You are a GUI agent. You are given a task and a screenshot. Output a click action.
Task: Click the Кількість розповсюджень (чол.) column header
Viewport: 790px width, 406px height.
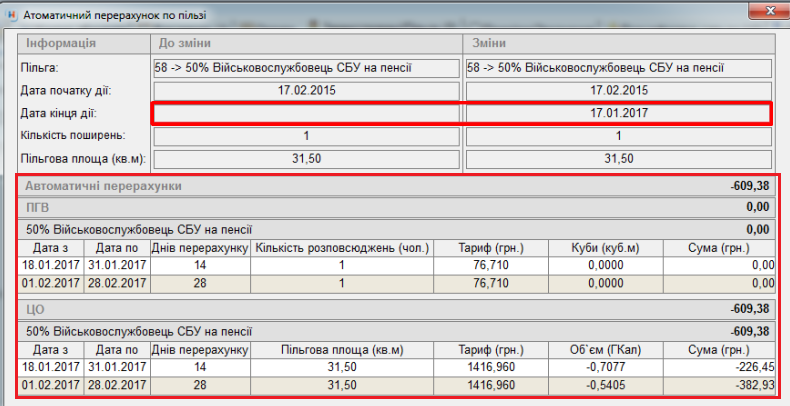pos(342,247)
